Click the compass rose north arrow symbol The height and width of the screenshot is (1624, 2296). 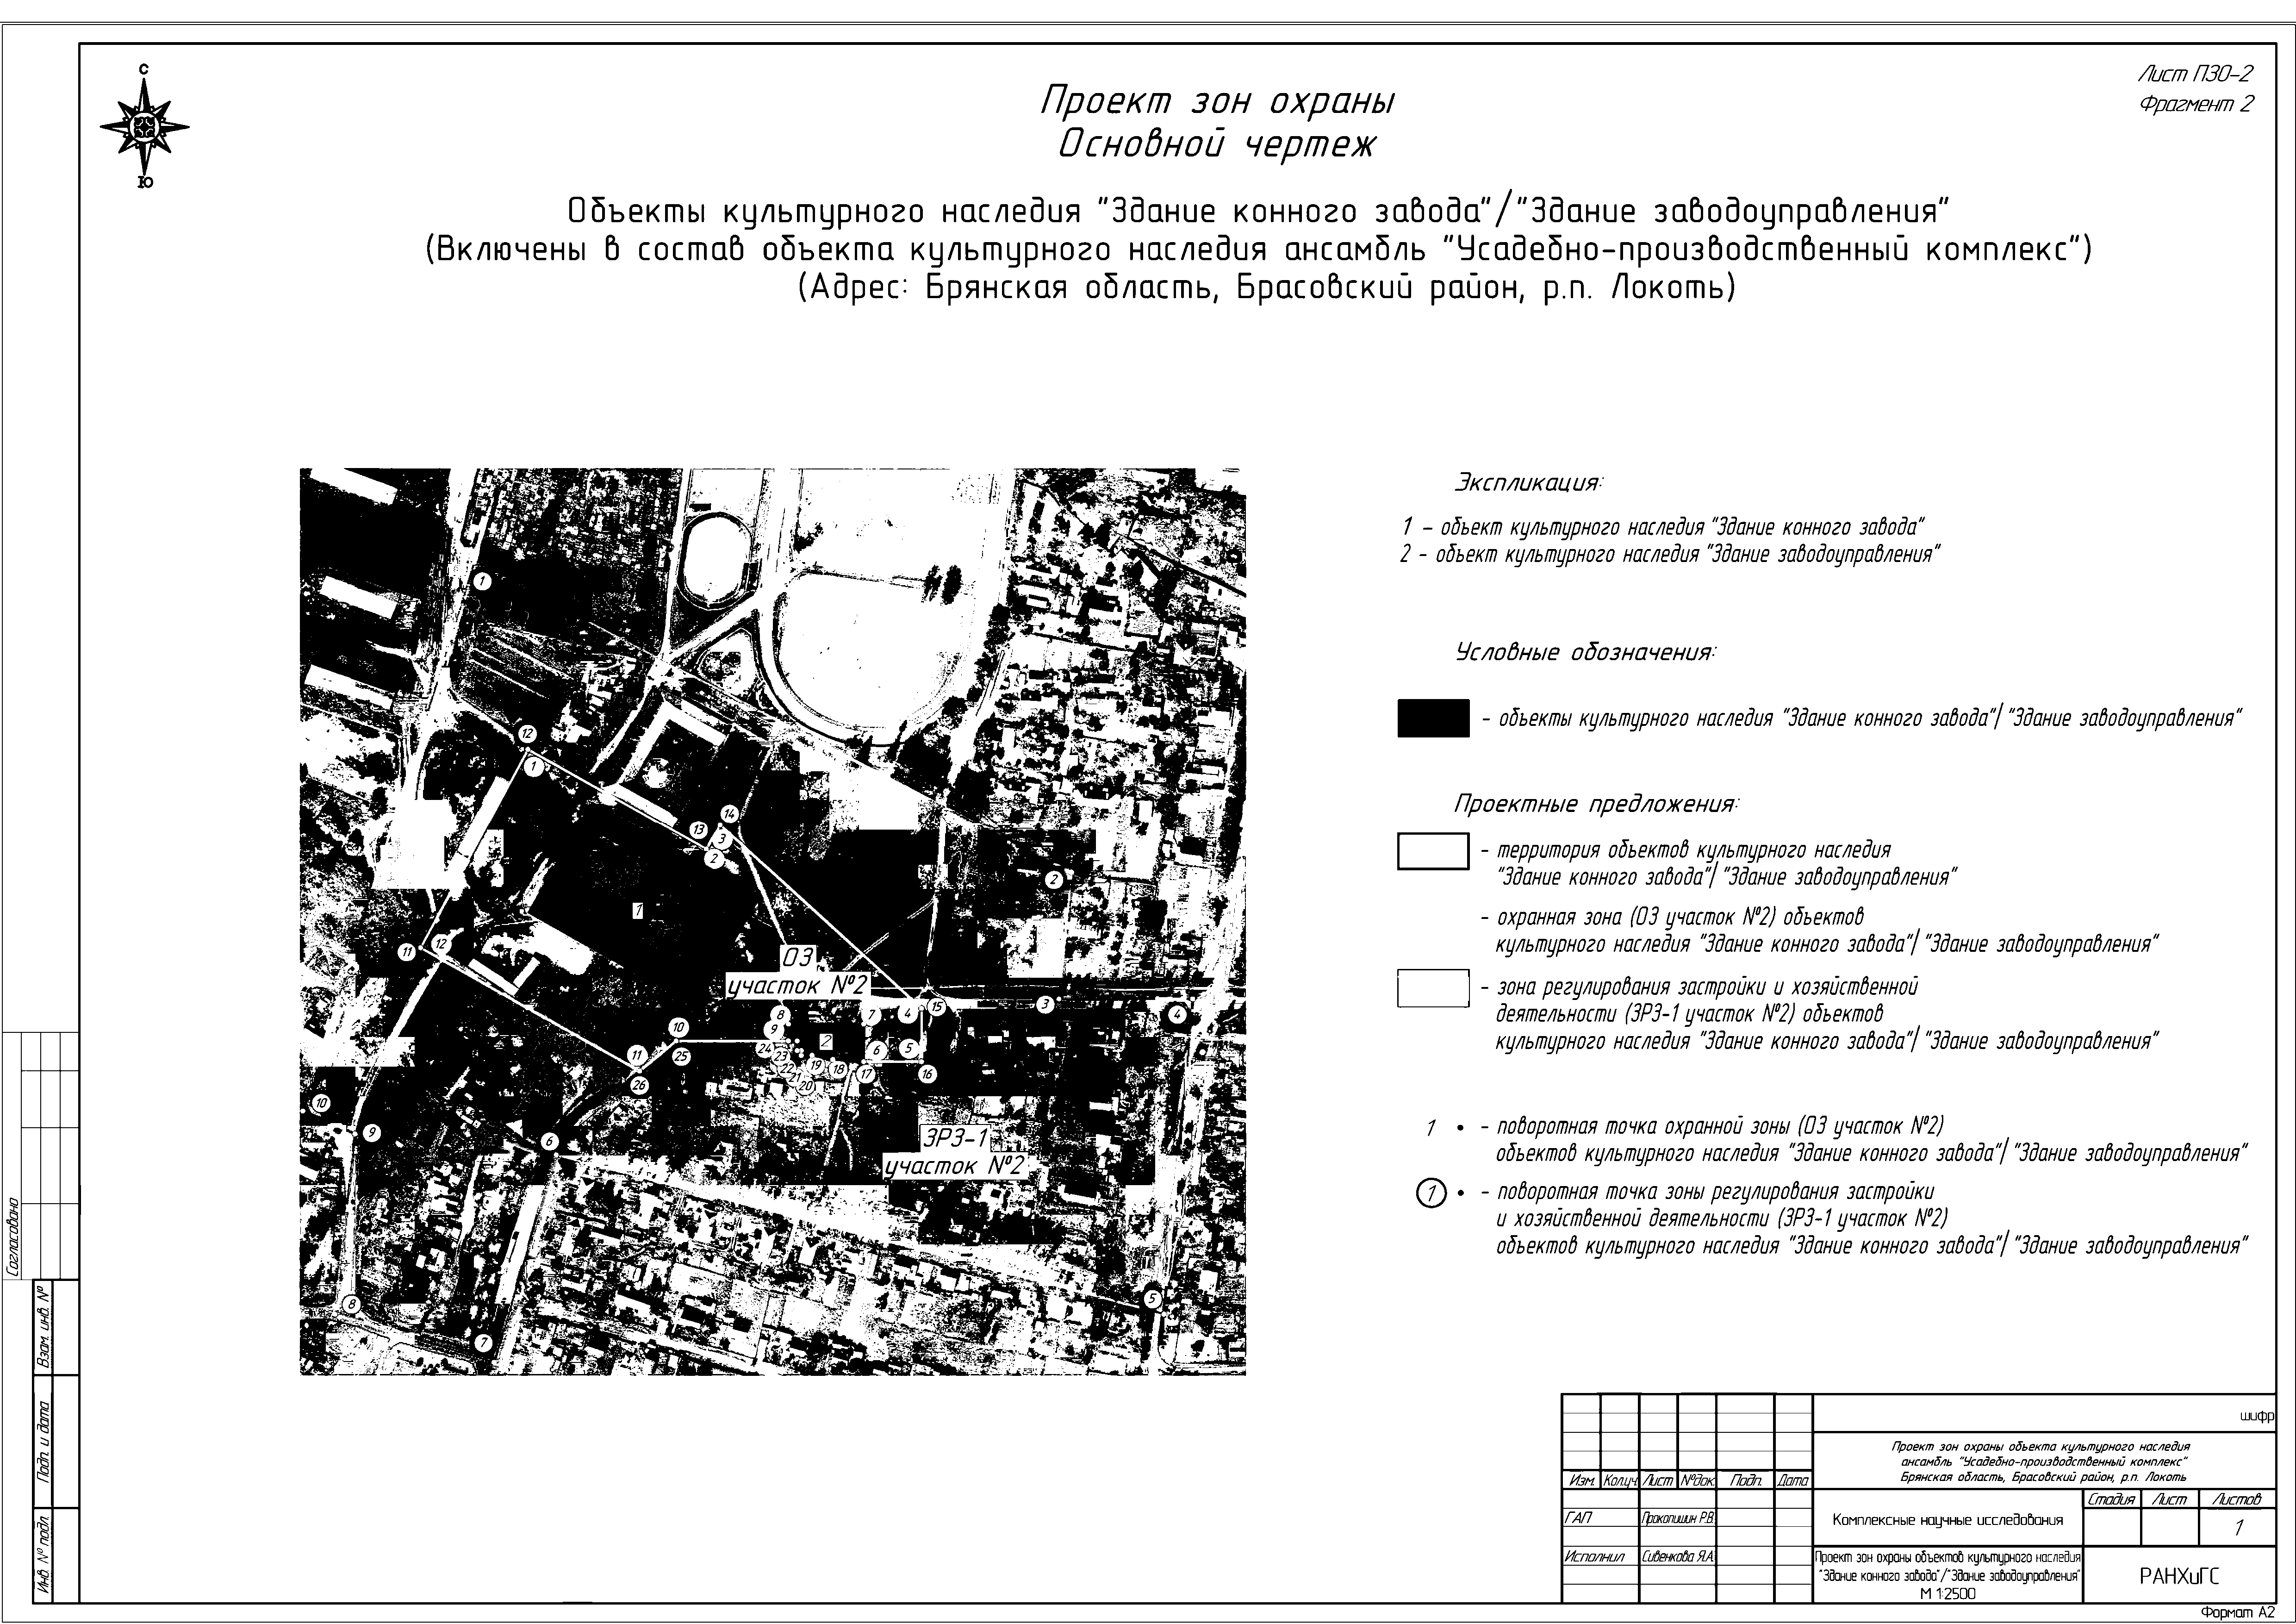(145, 127)
